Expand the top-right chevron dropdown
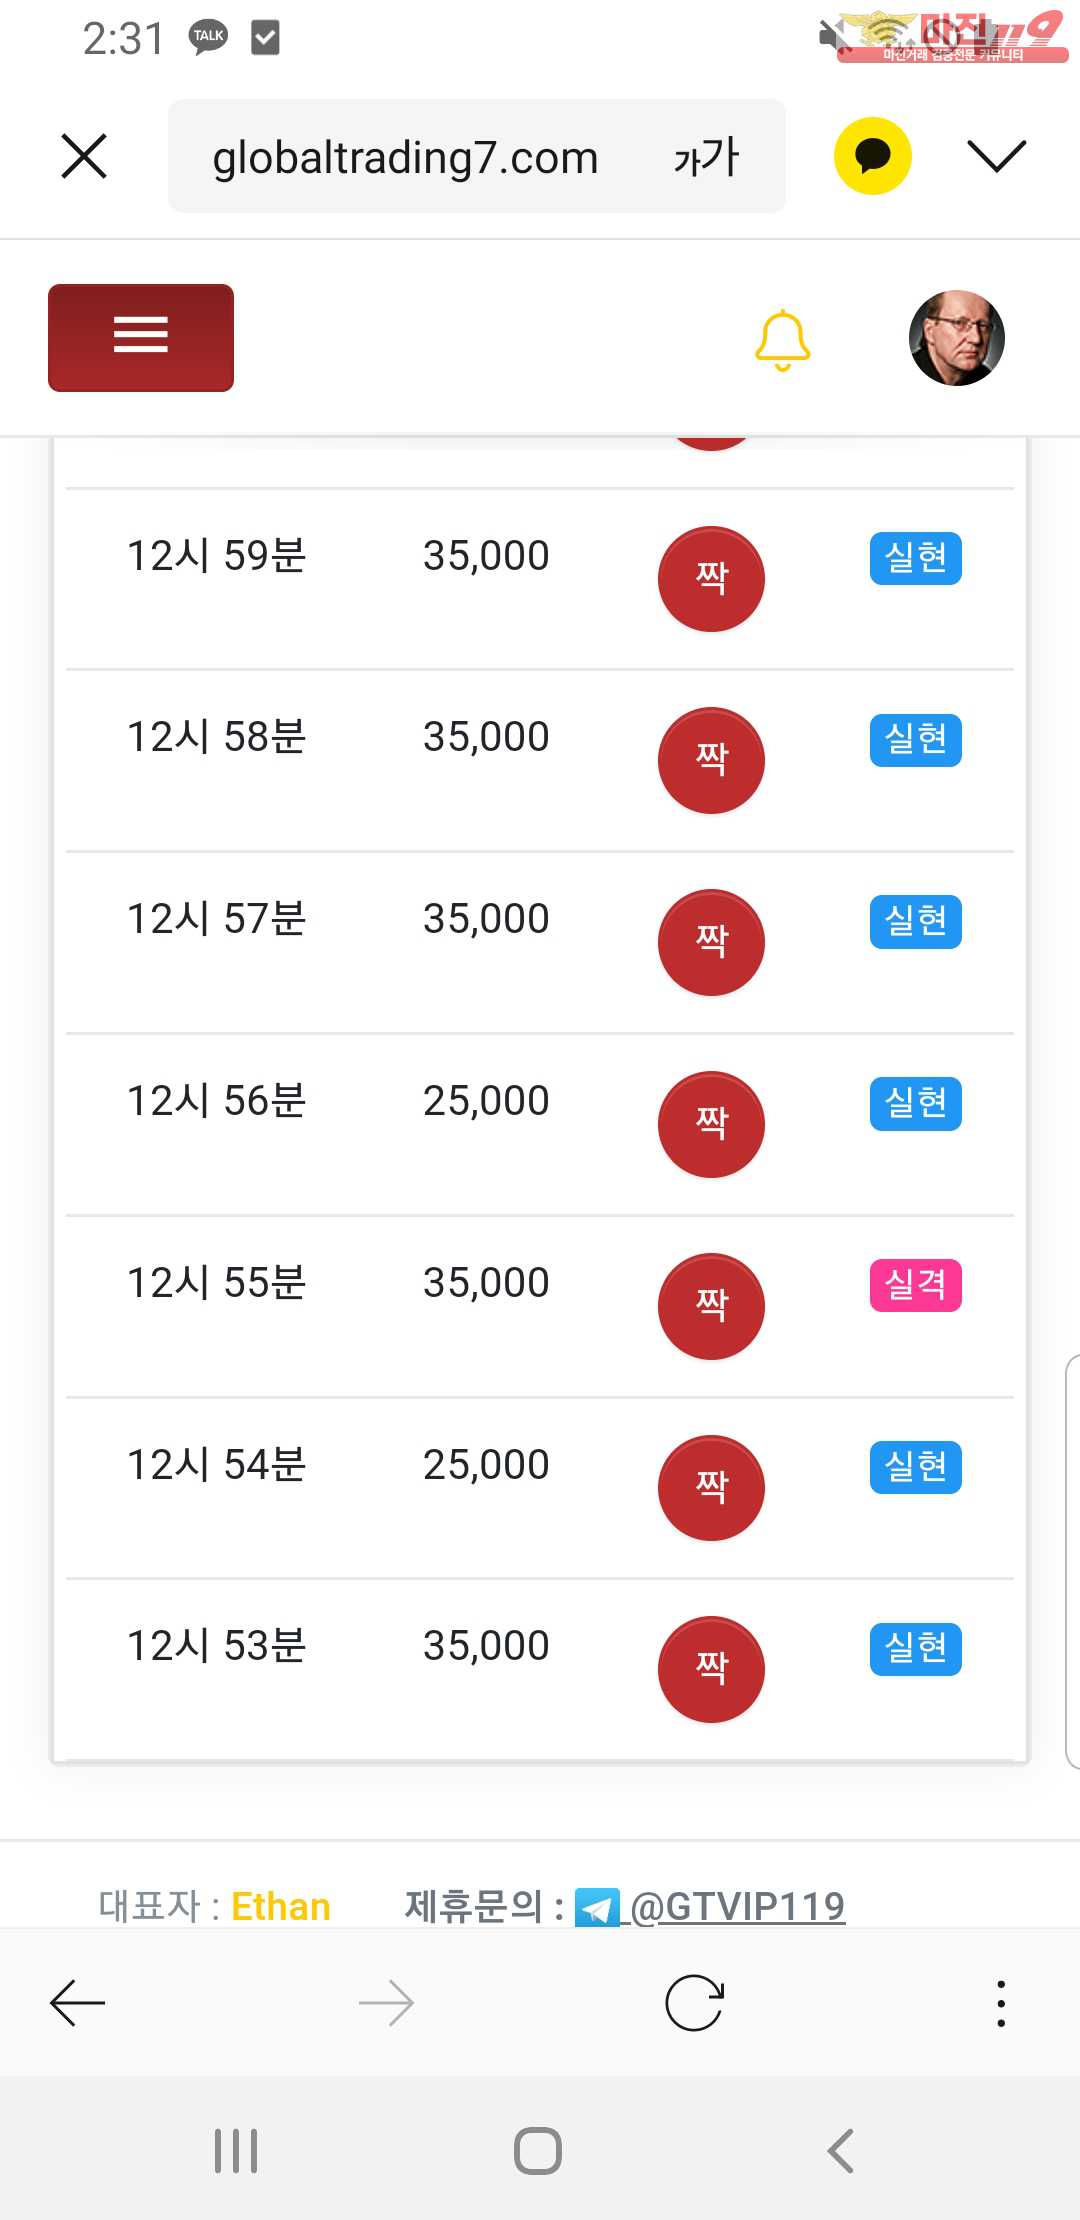The image size is (1080, 2220). tap(996, 156)
